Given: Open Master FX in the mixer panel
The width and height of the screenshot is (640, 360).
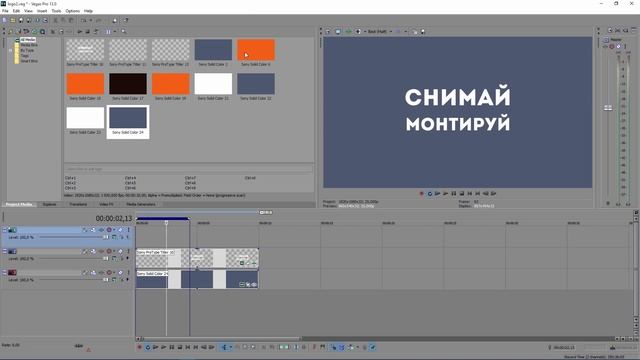Looking at the screenshot, I should (x=605, y=47).
